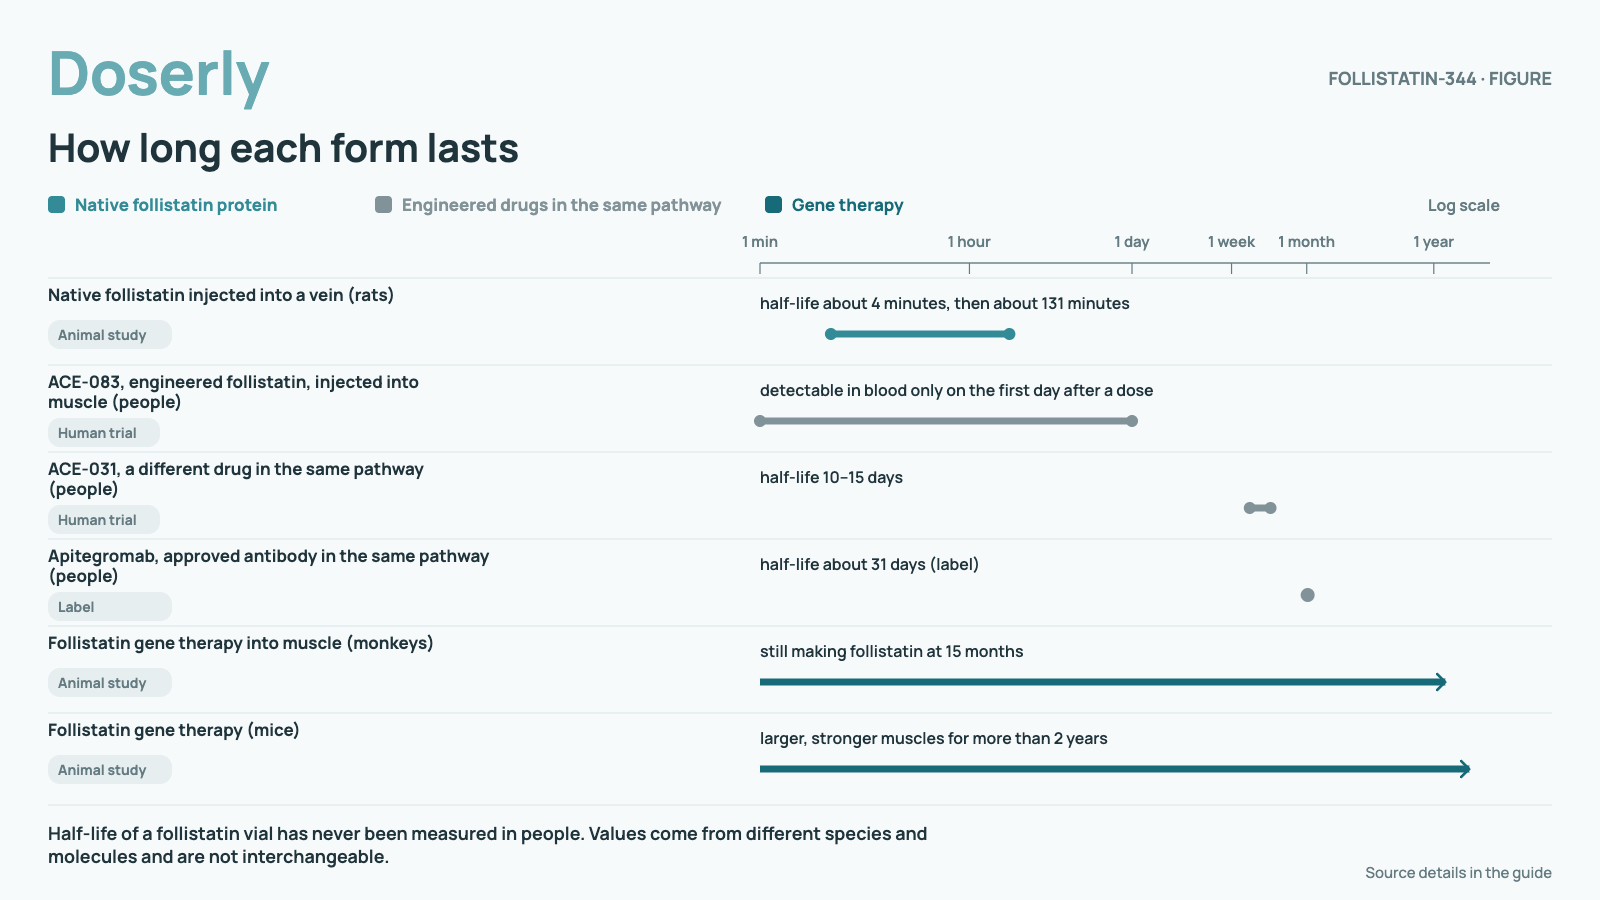Click 'still making follistatin at 15 months' text
This screenshot has width=1600, height=900.
pyautogui.click(x=891, y=651)
